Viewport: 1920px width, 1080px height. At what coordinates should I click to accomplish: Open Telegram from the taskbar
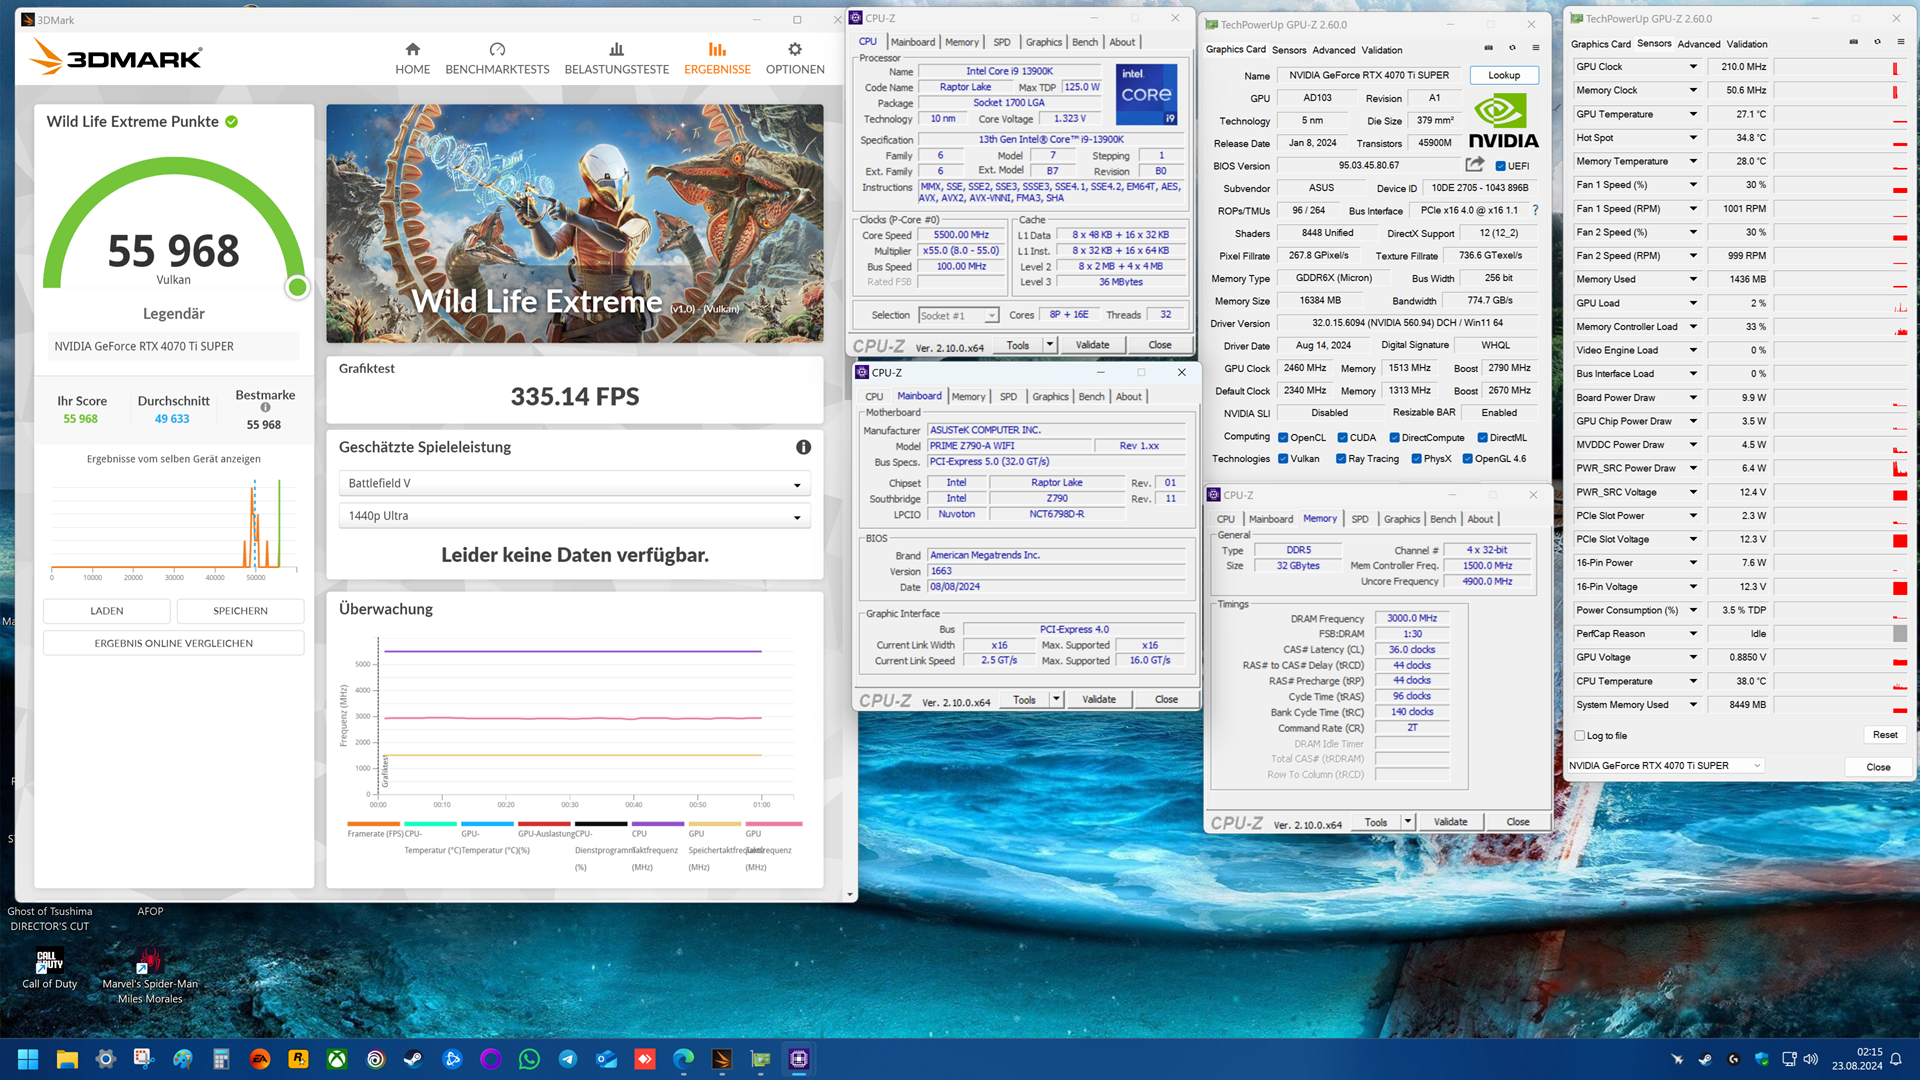567,1059
